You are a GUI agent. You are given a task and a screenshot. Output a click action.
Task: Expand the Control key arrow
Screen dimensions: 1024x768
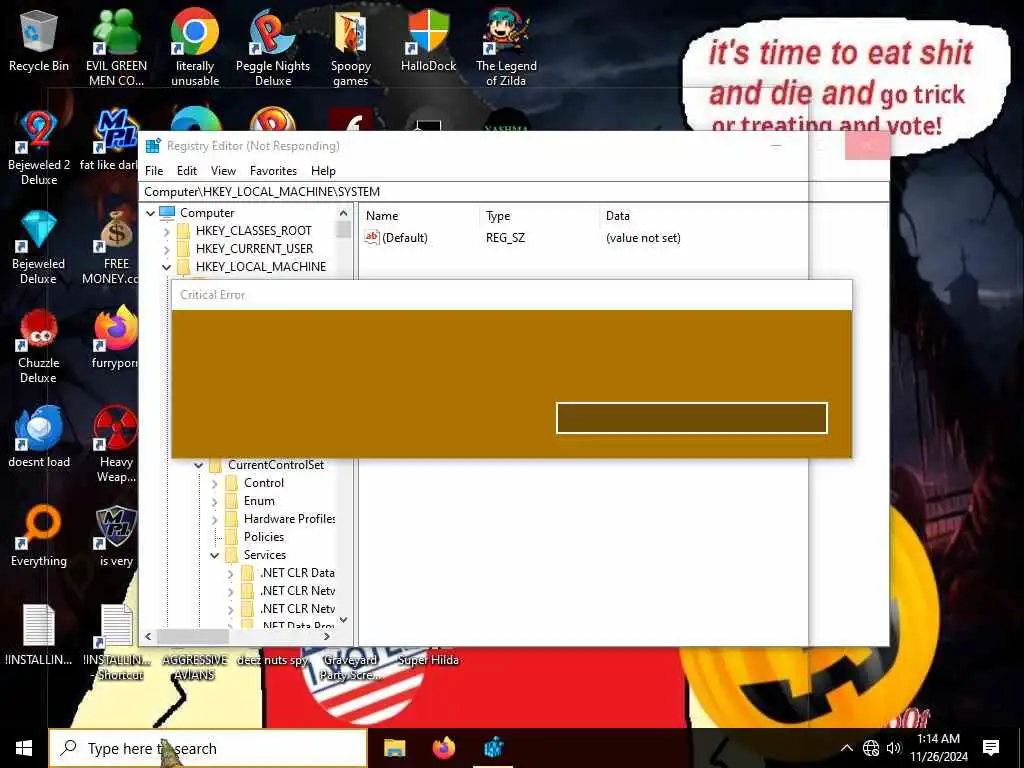pos(215,484)
